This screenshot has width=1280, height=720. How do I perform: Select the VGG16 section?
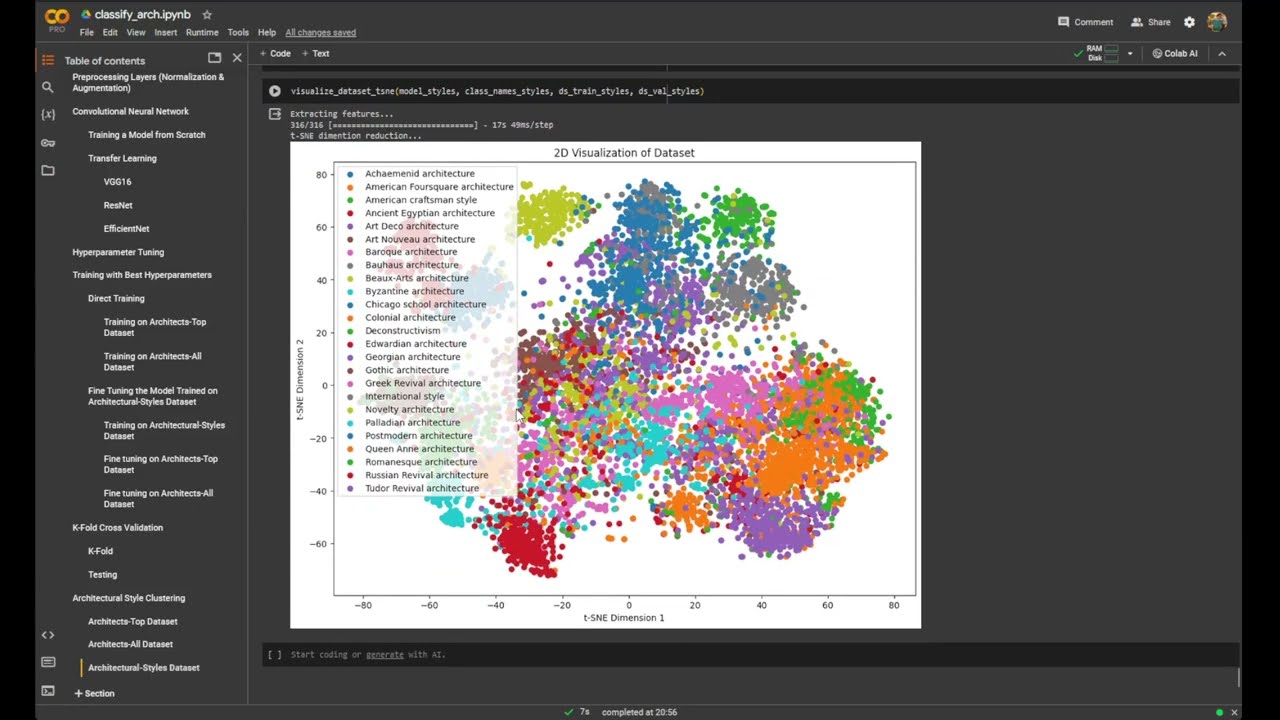[x=117, y=182]
